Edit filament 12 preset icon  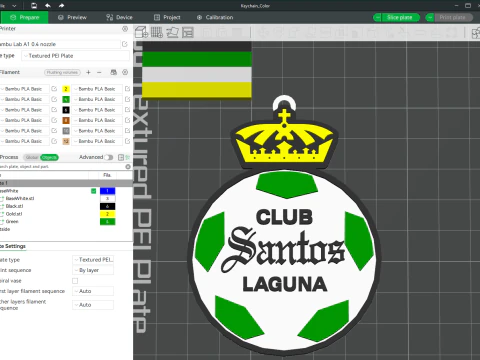coord(127,141)
